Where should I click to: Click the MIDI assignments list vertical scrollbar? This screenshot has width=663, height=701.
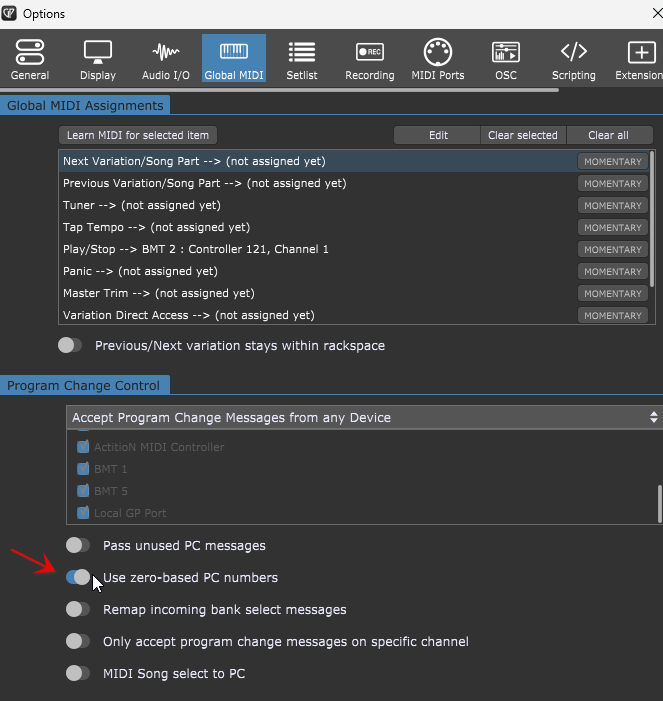pos(652,219)
